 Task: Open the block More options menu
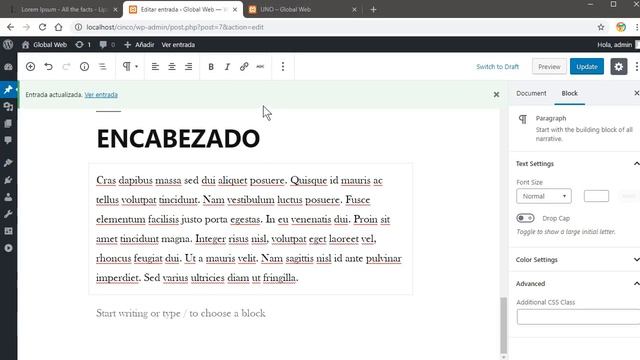(x=283, y=67)
